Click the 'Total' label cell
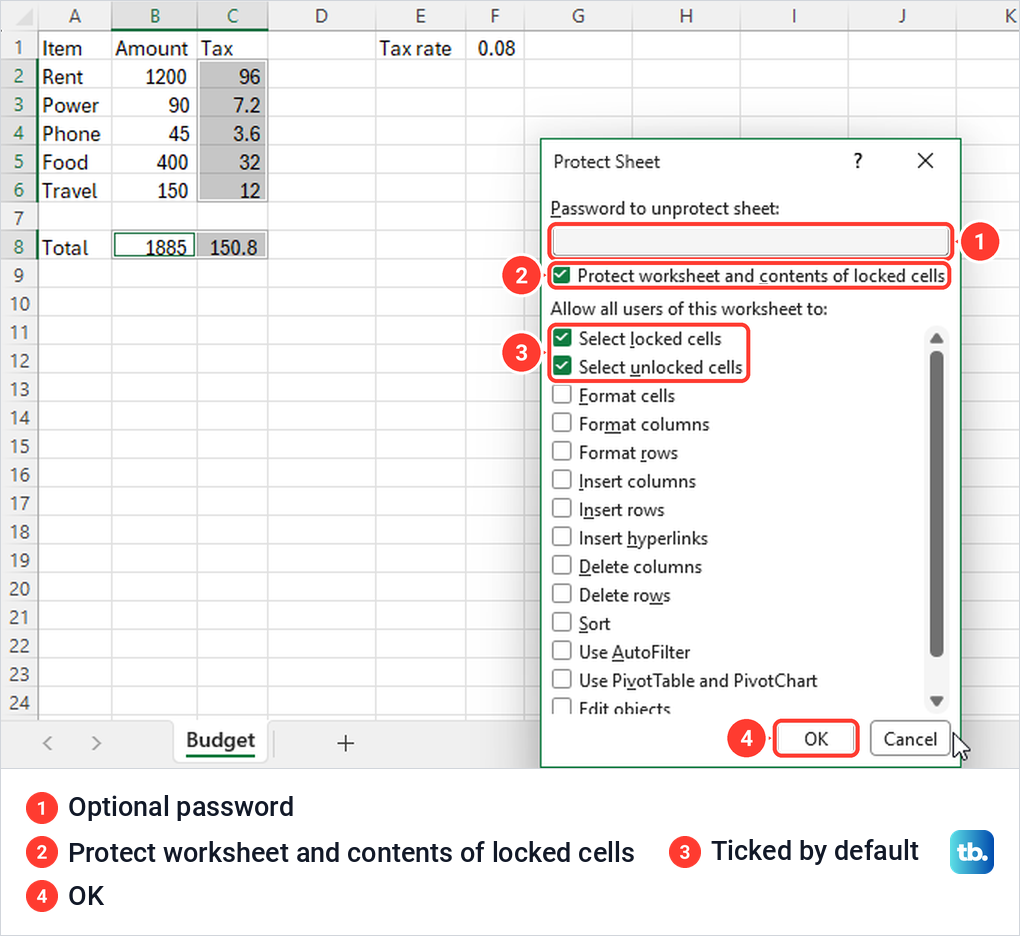This screenshot has height=936, width=1020. (x=75, y=247)
